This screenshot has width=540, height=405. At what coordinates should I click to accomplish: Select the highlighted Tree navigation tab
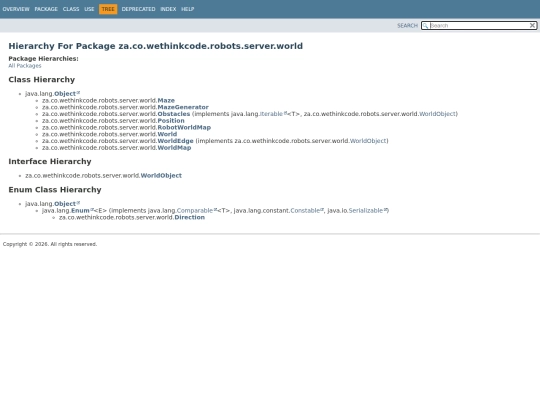pyautogui.click(x=108, y=9)
